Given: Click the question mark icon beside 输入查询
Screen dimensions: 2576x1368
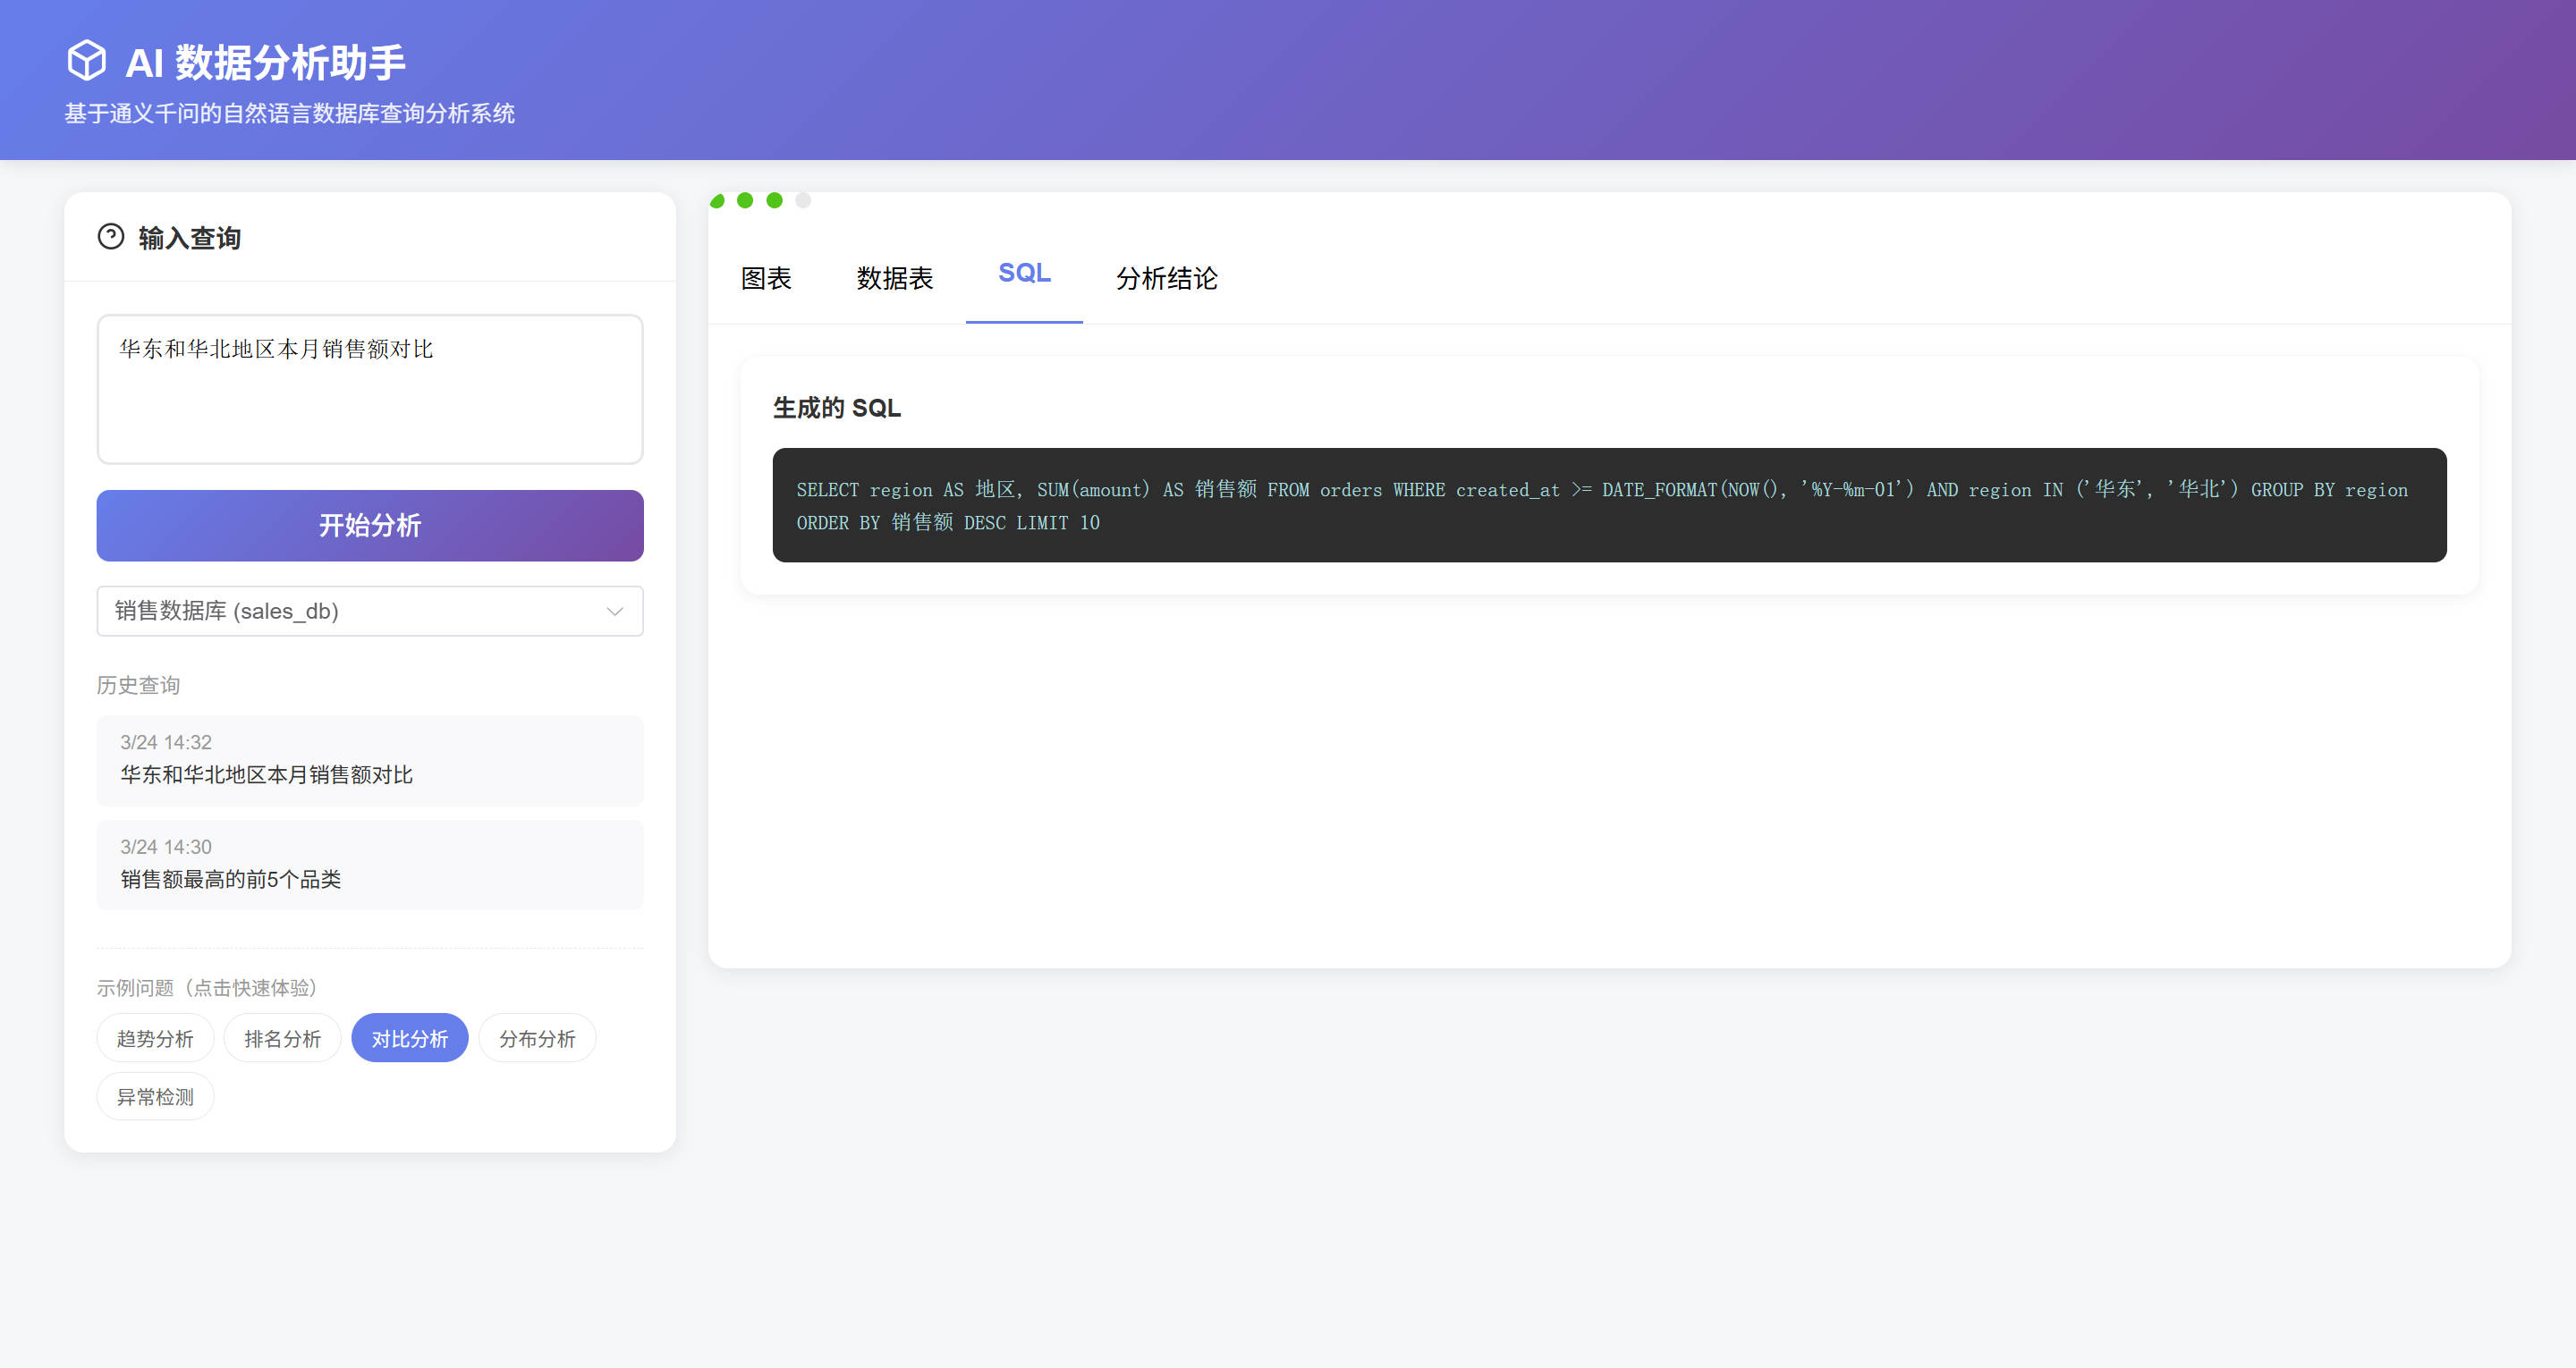Looking at the screenshot, I should click(x=110, y=237).
